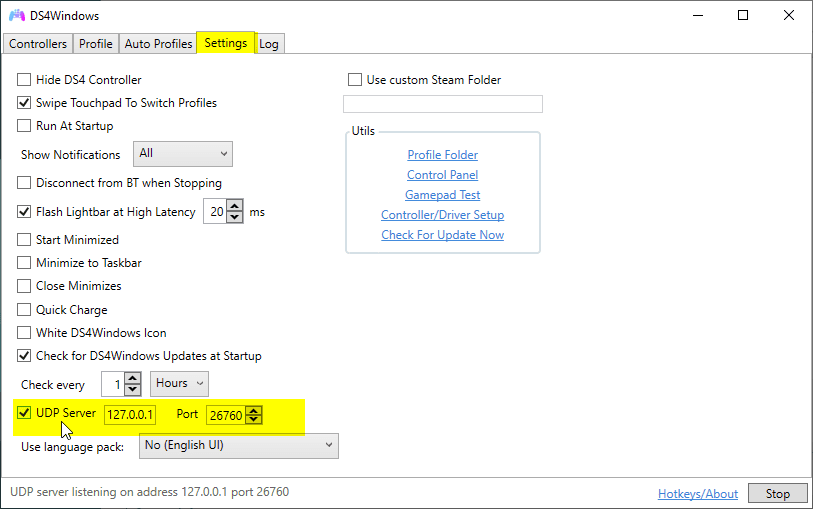
Task: Enable Hide DS4 Controller checkbox
Action: click(25, 80)
